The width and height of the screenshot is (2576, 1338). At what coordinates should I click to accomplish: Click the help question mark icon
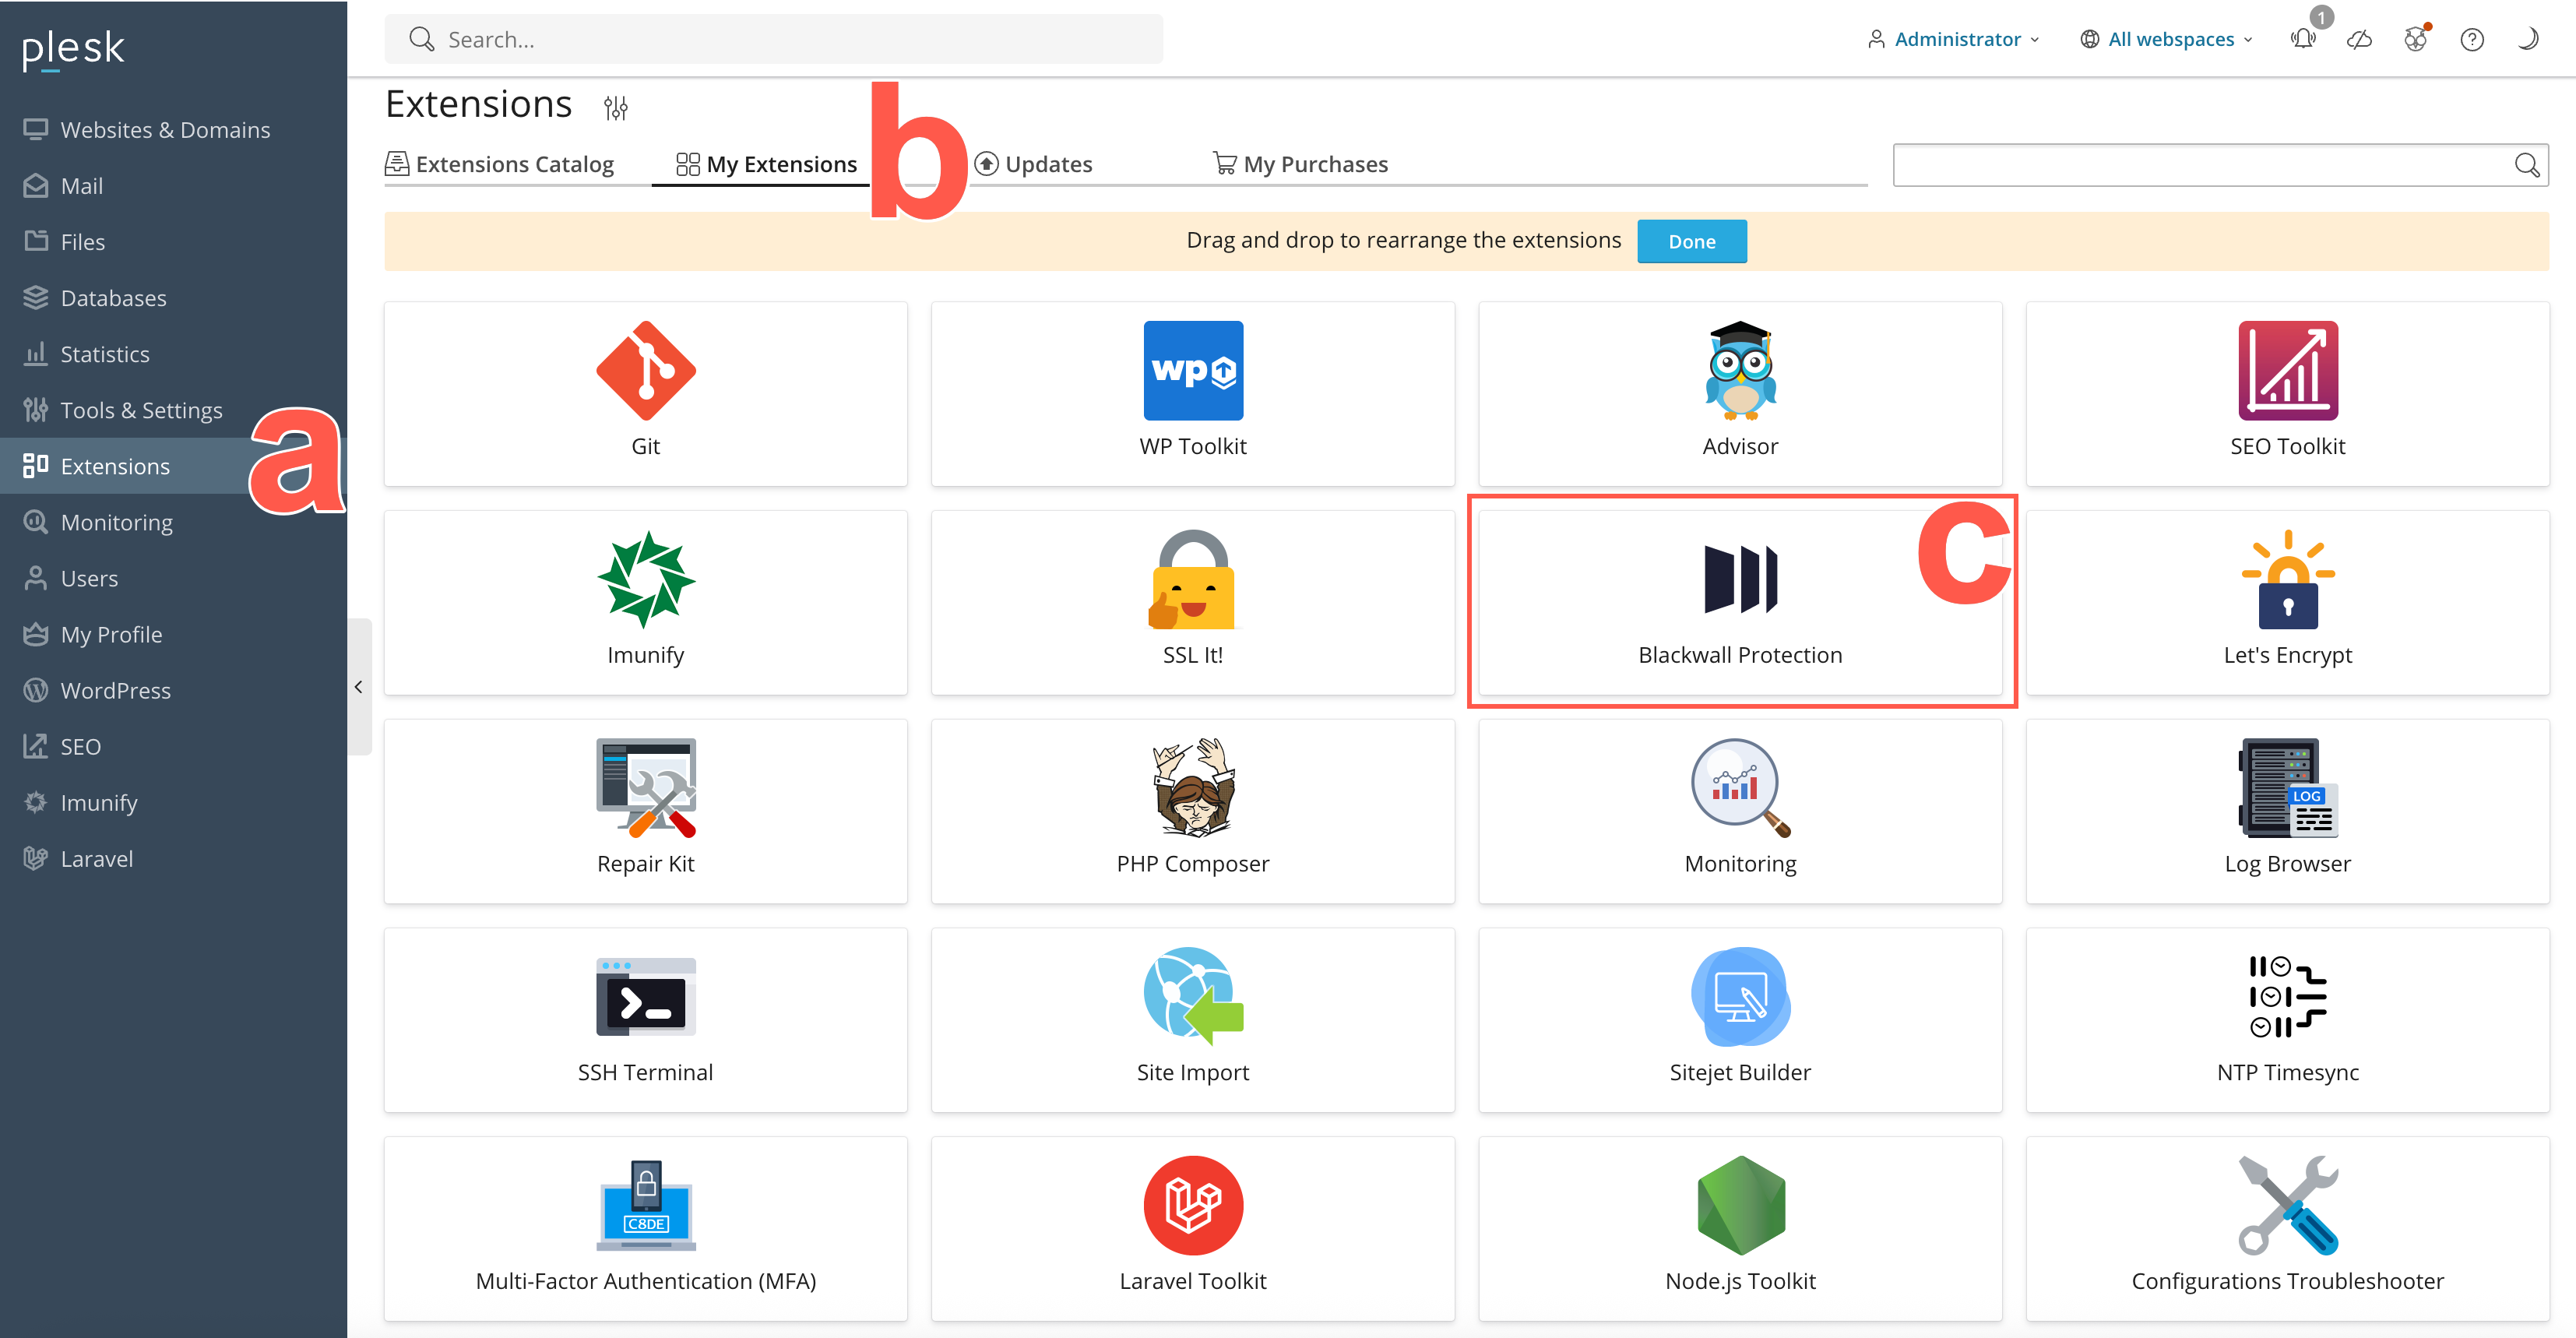pos(2471,40)
